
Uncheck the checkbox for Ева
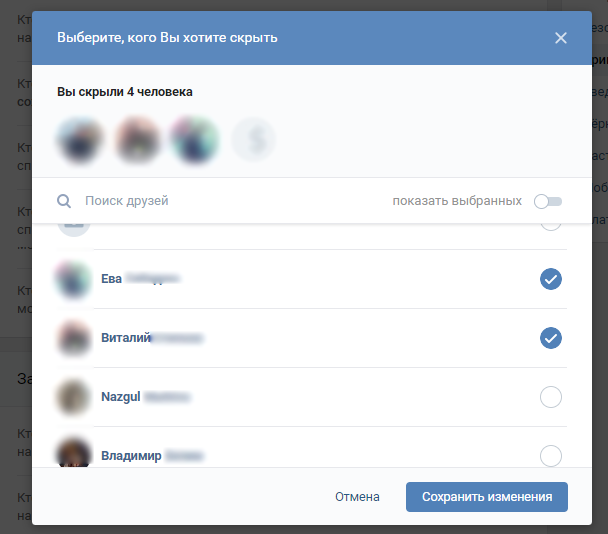(551, 279)
